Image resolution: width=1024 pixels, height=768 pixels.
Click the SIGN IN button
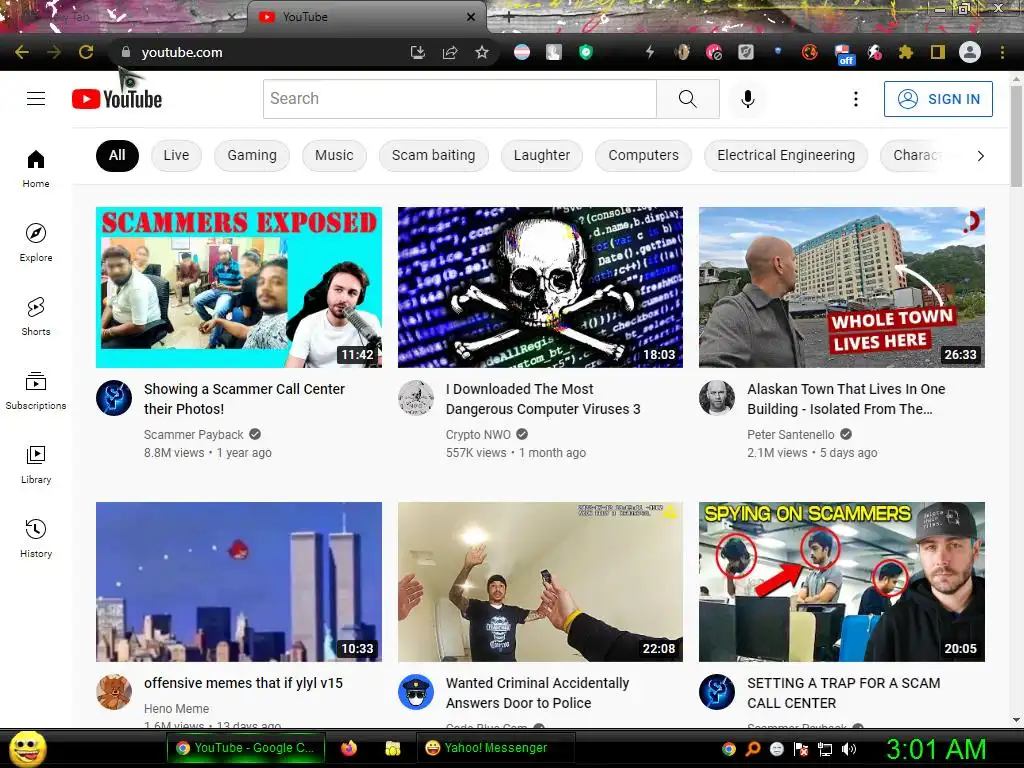938,99
